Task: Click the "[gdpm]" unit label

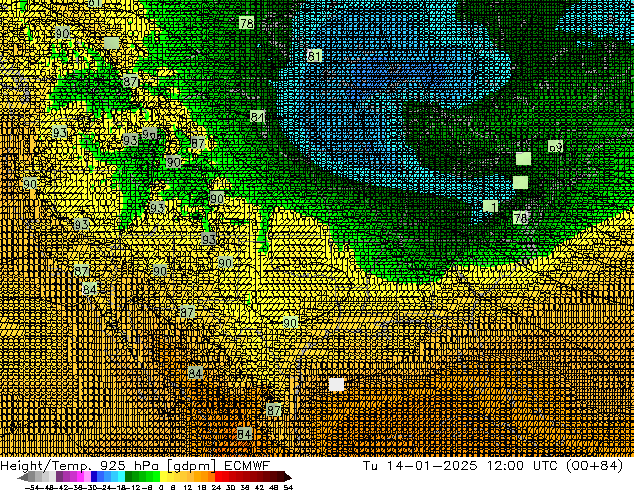Action: [191, 466]
